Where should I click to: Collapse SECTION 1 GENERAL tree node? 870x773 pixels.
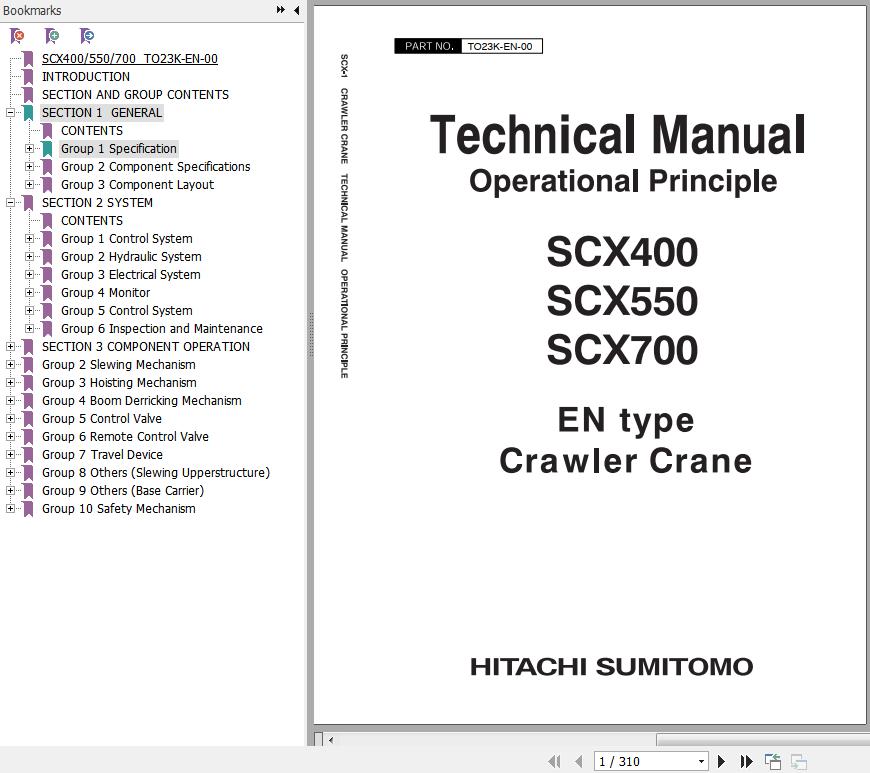click(x=10, y=113)
